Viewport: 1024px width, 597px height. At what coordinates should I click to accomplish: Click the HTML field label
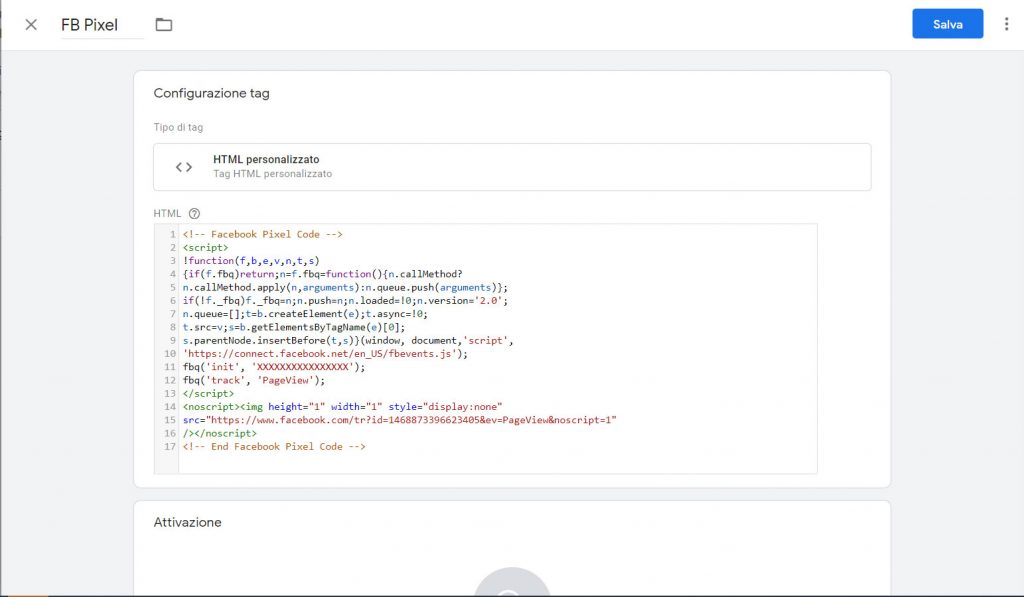pos(167,214)
